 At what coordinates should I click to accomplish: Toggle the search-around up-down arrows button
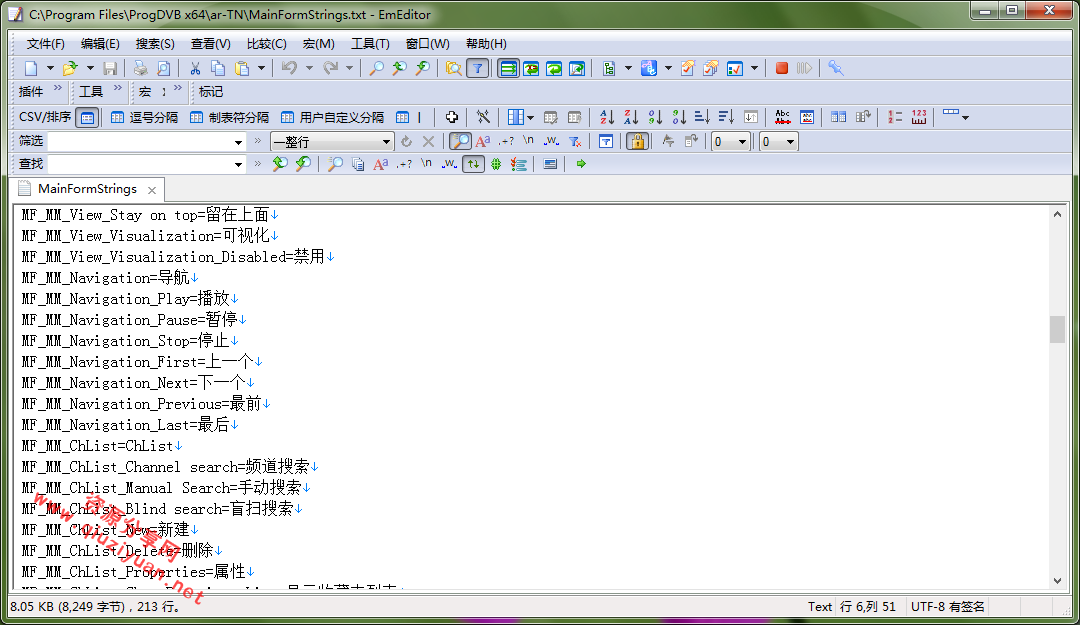coord(473,164)
